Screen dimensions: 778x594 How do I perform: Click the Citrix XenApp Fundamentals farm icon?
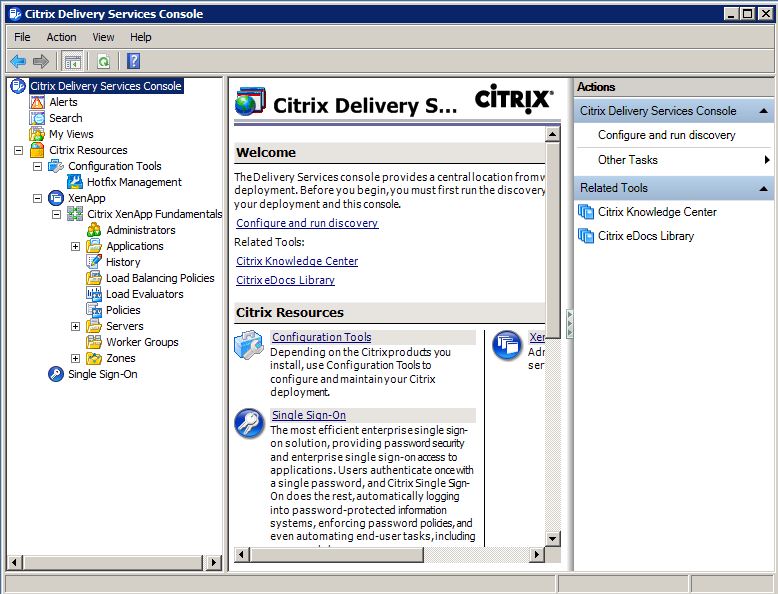[75, 214]
